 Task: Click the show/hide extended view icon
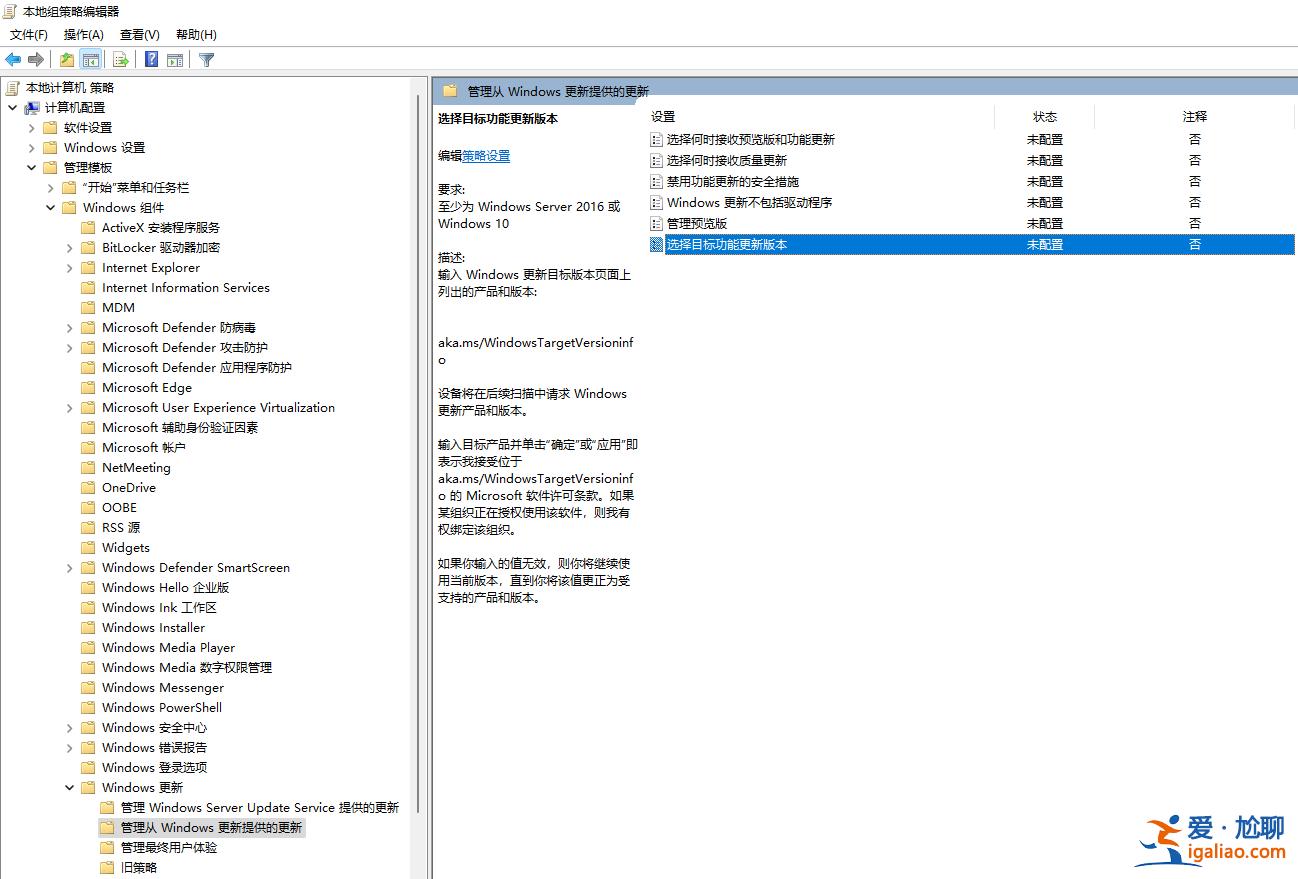click(x=175, y=59)
